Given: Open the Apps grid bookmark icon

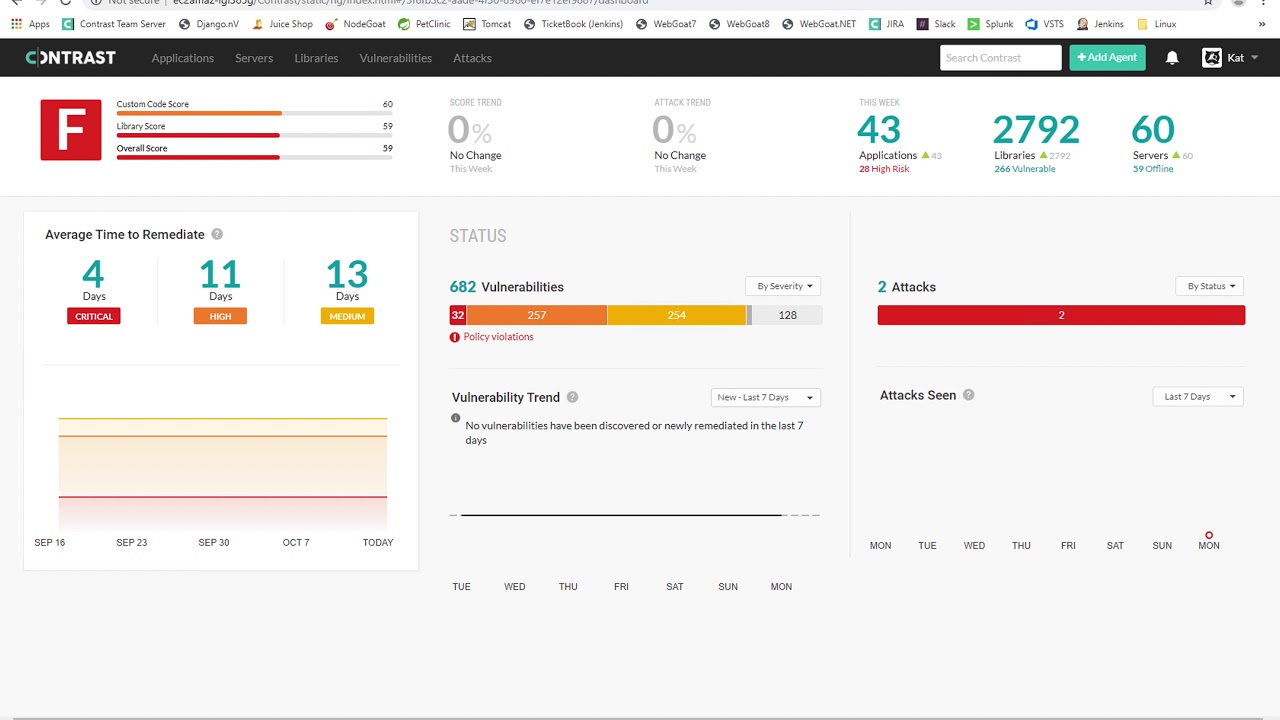Looking at the screenshot, I should coord(16,24).
